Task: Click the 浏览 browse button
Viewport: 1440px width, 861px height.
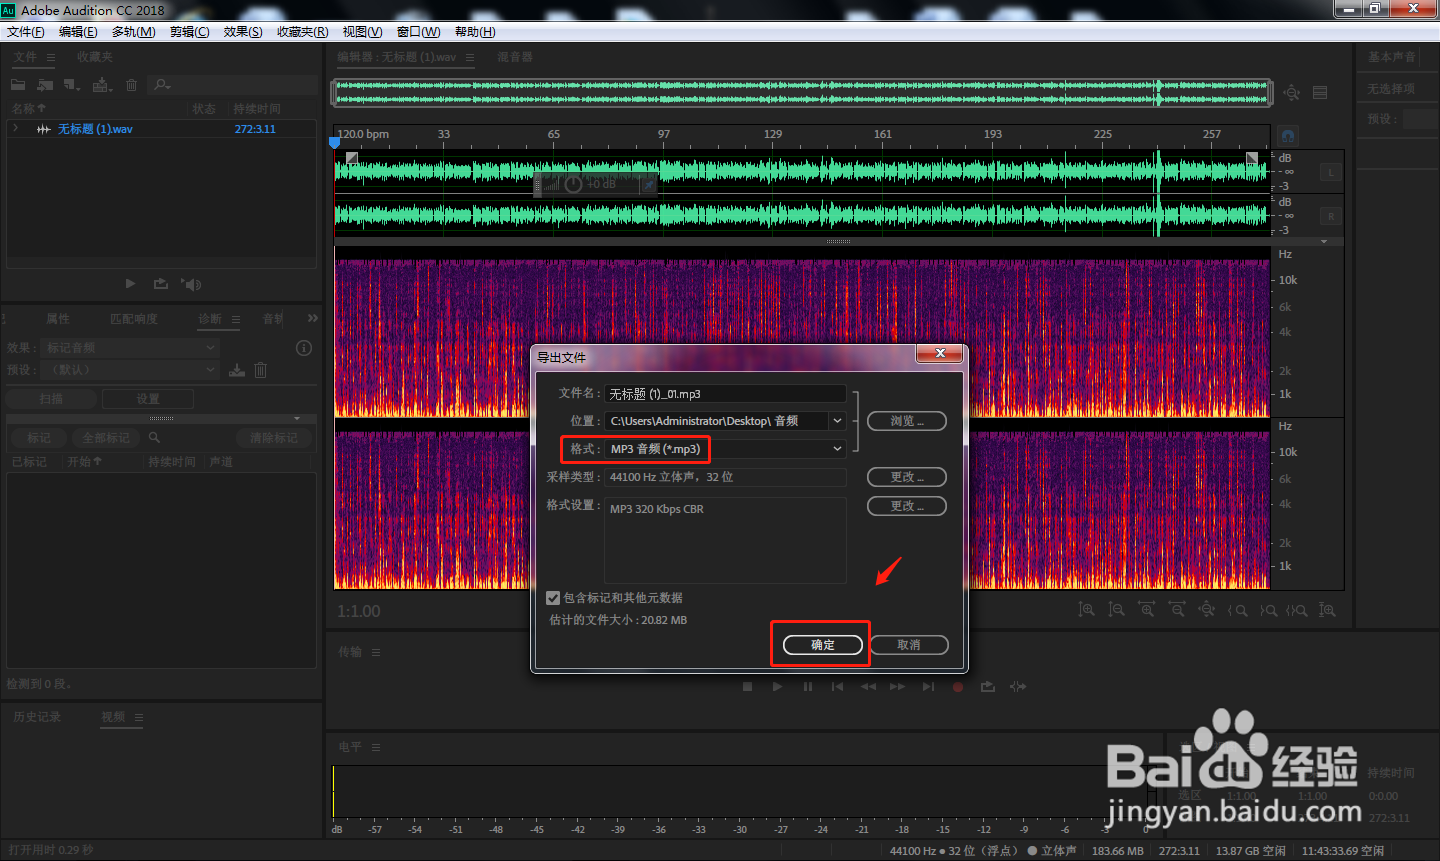Action: point(907,421)
